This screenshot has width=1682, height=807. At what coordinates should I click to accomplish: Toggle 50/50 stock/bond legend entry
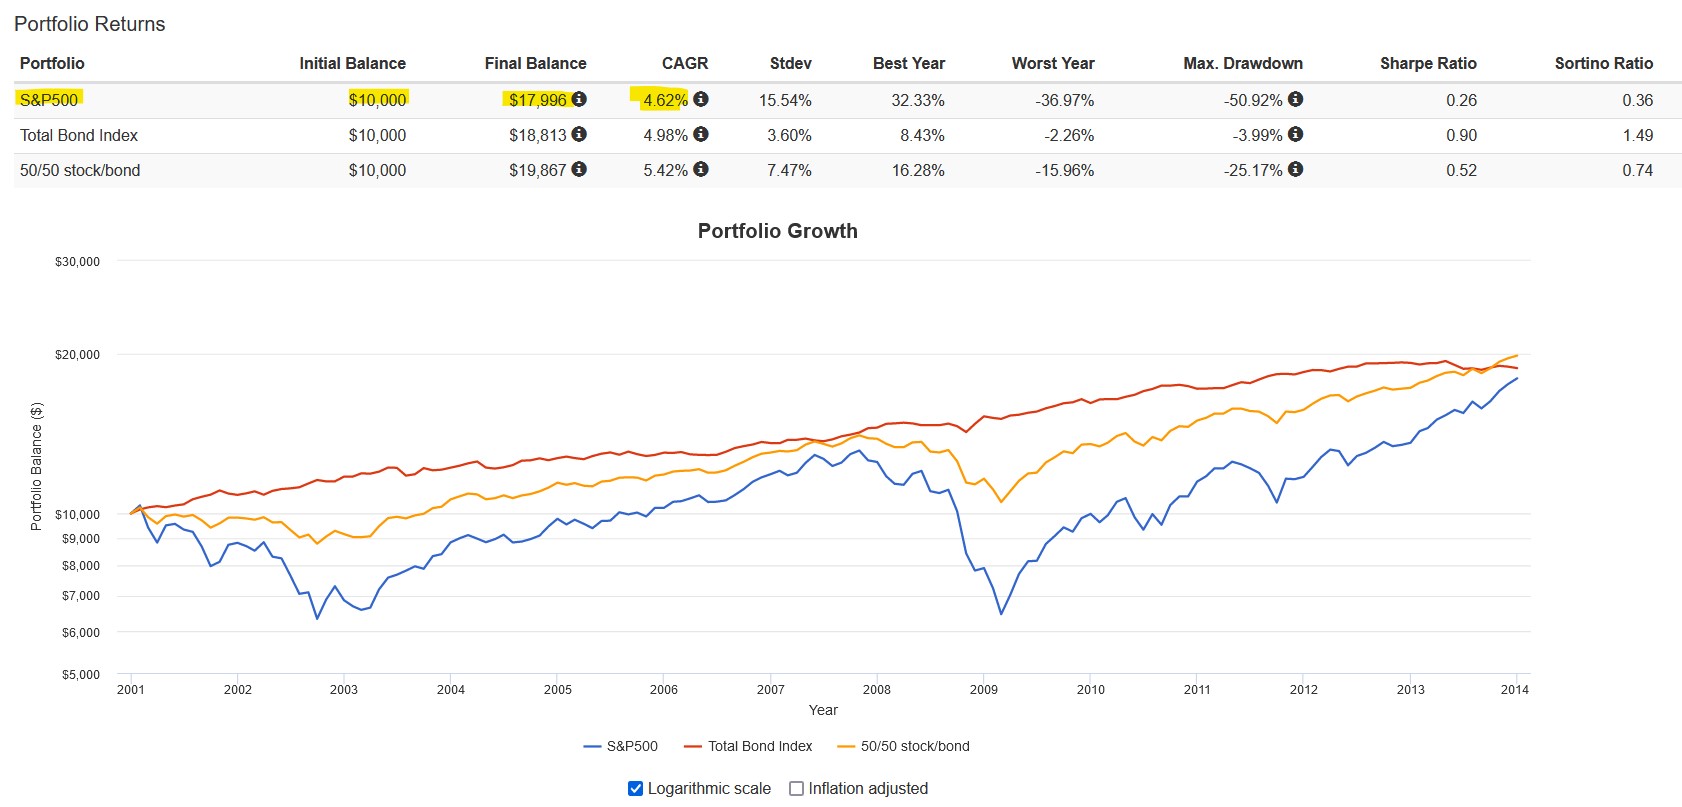click(903, 746)
